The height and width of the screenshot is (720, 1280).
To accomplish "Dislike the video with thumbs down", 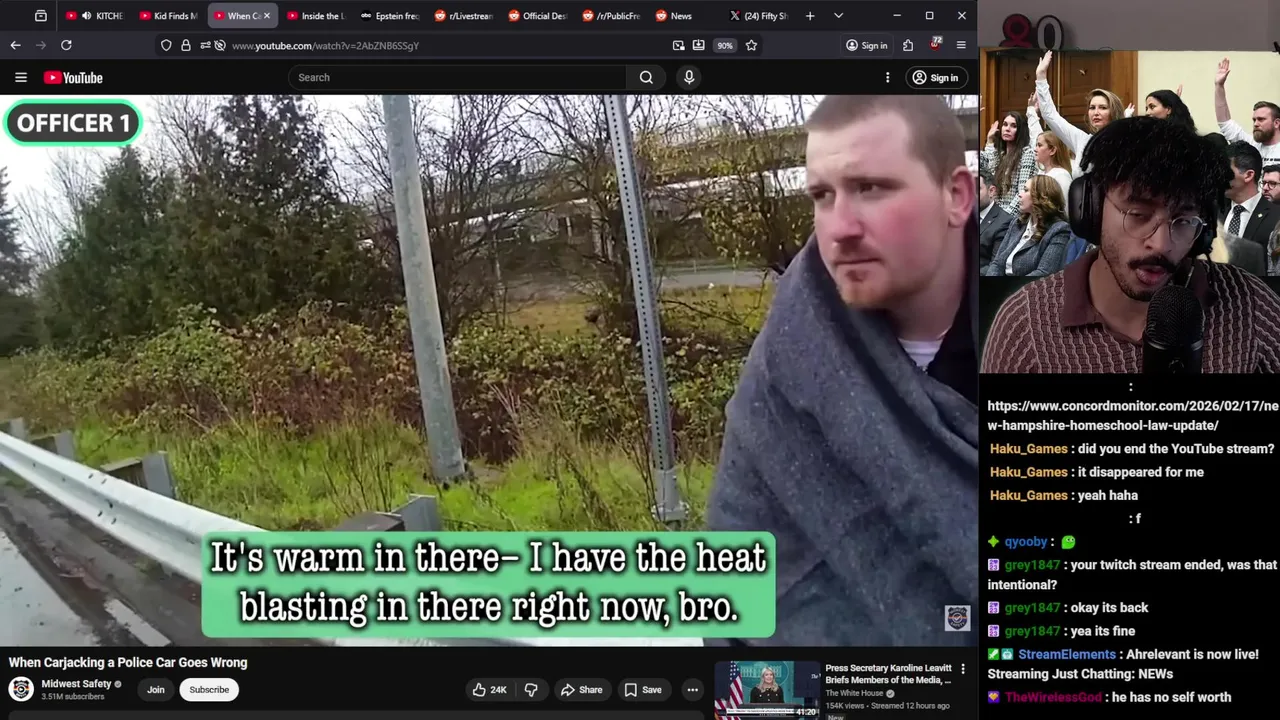I will (531, 689).
